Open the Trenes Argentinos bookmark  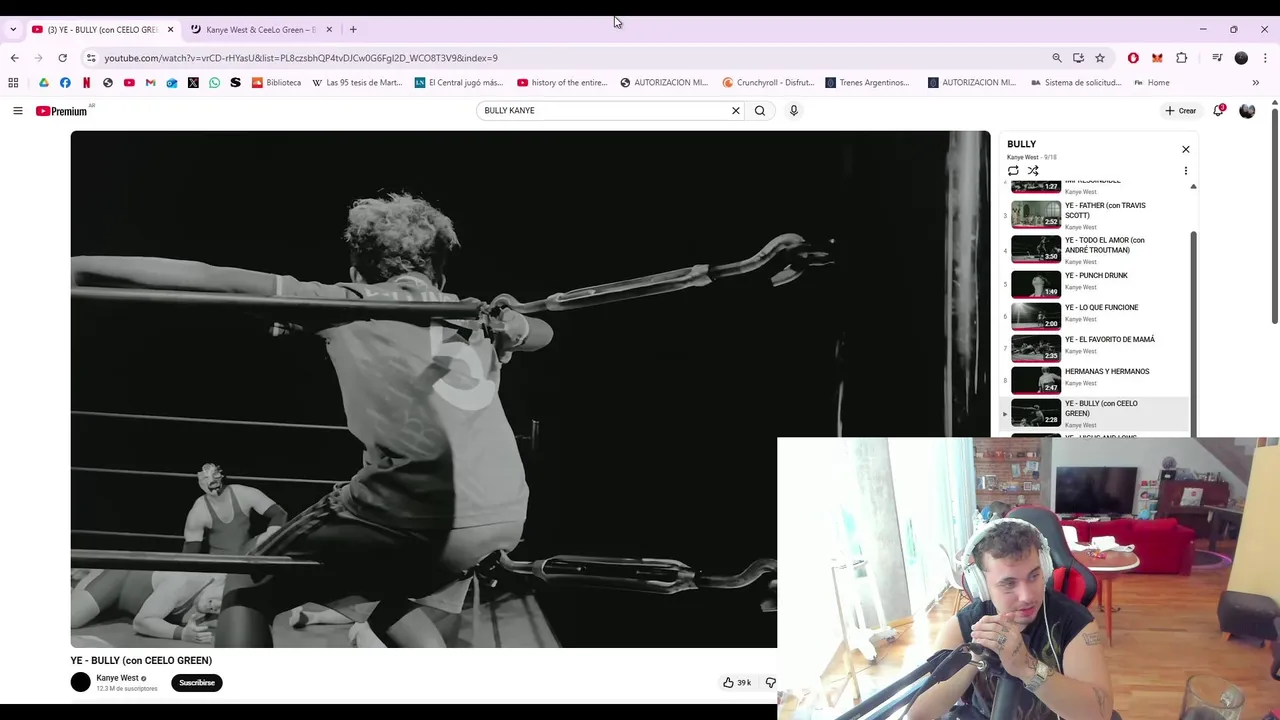[867, 83]
